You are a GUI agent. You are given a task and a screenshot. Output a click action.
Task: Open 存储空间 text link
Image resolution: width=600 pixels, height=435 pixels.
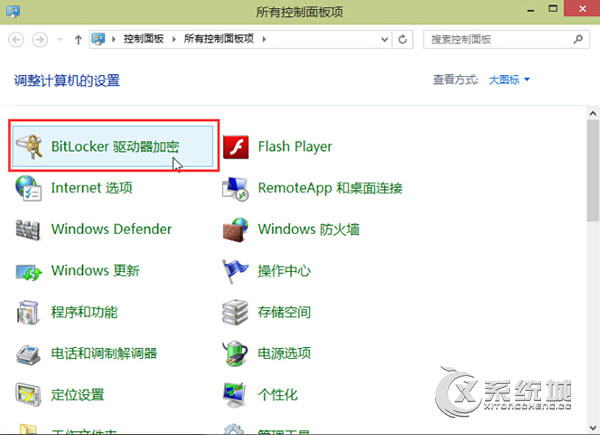pos(284,312)
